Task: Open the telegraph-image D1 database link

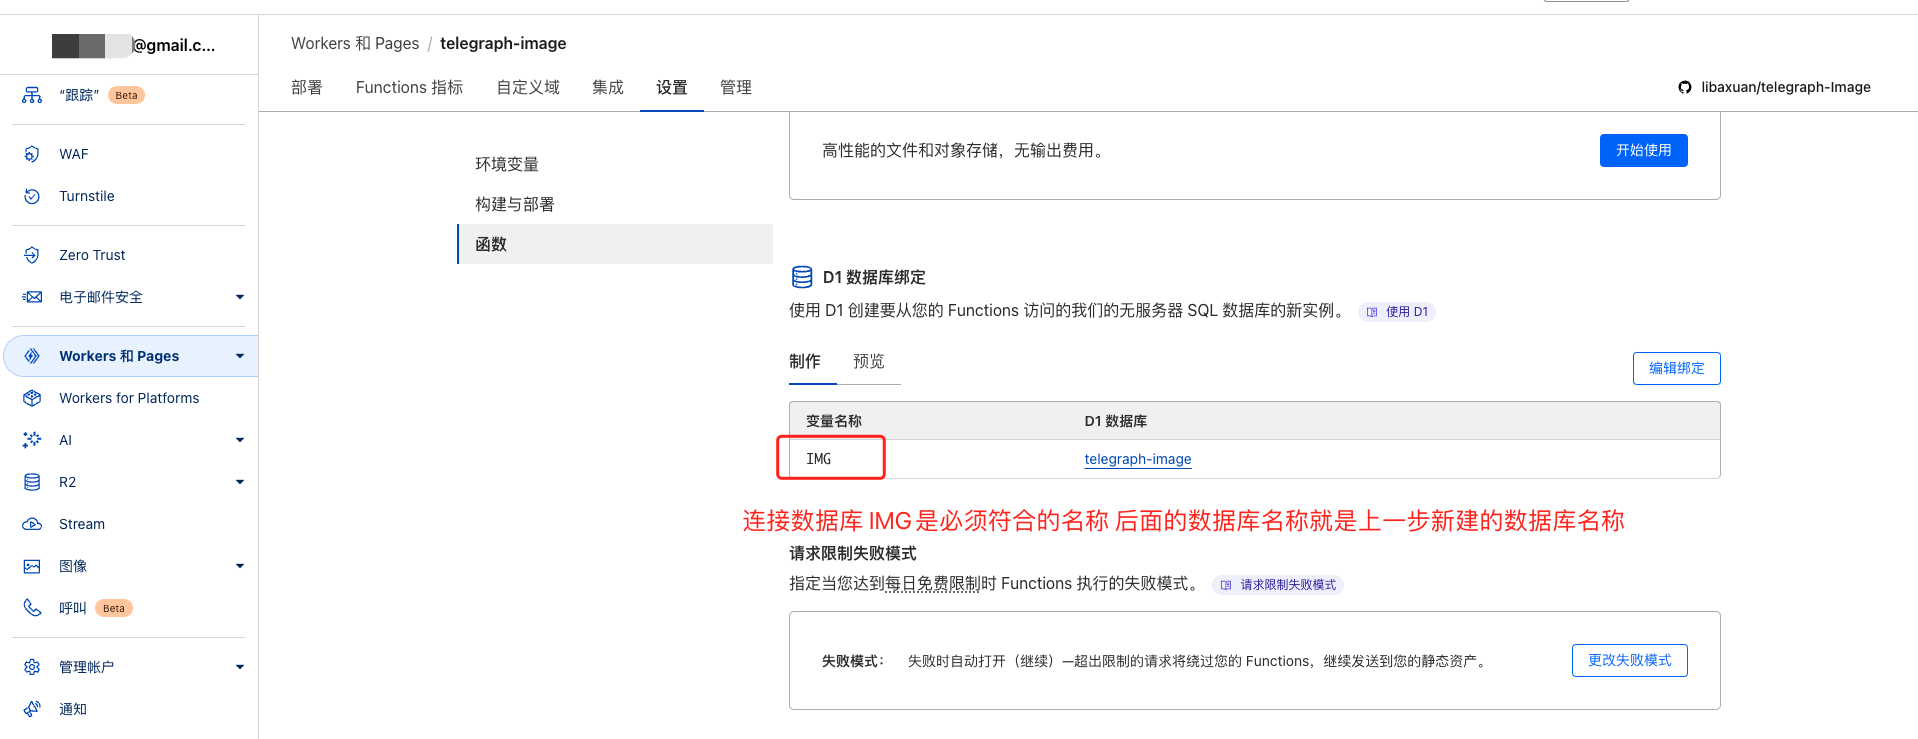Action: coord(1137,459)
